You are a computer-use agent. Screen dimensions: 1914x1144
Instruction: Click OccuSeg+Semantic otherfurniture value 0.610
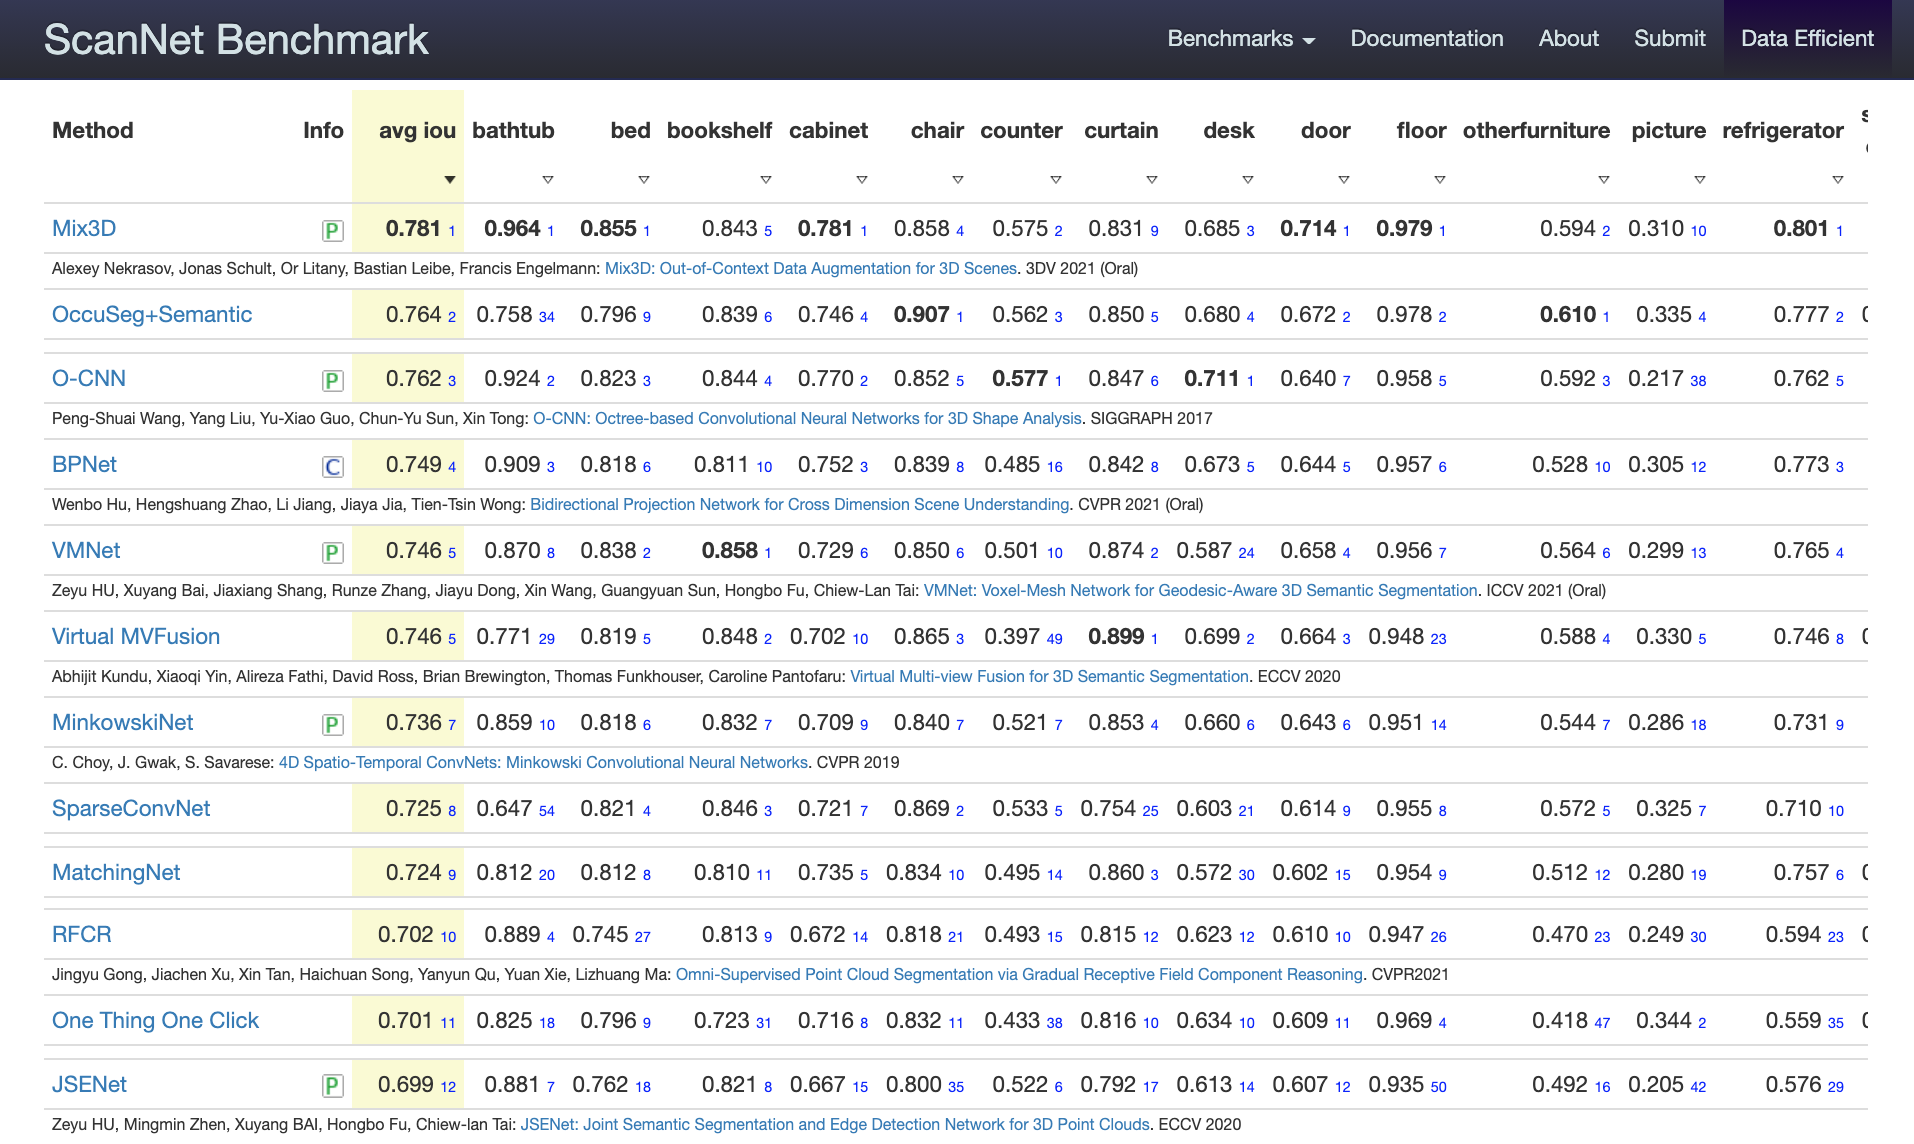pos(1567,314)
